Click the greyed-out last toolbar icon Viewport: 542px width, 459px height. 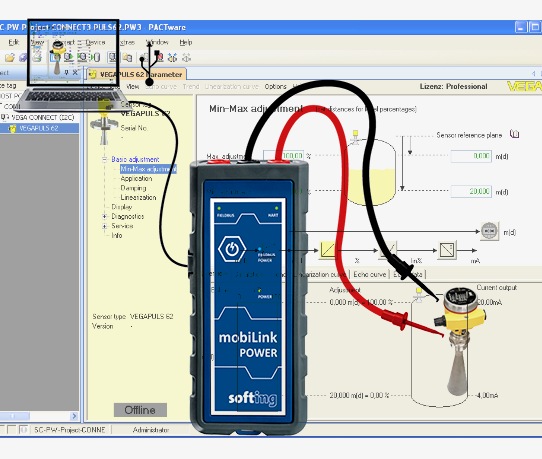click(187, 57)
